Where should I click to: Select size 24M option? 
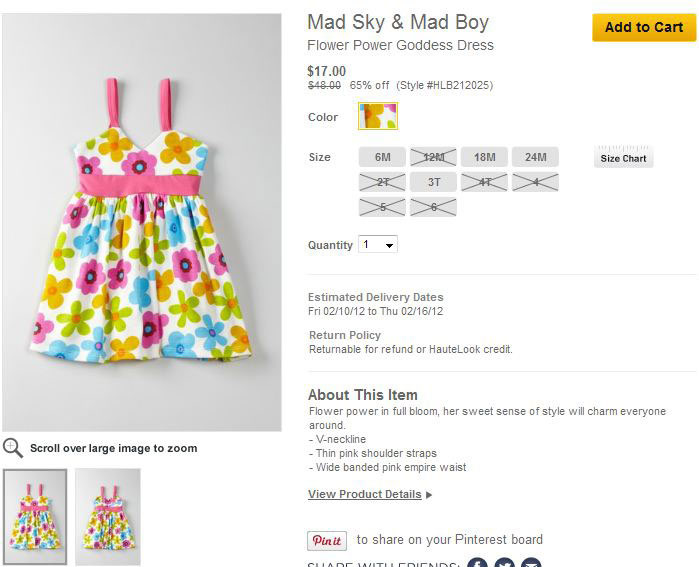[536, 157]
